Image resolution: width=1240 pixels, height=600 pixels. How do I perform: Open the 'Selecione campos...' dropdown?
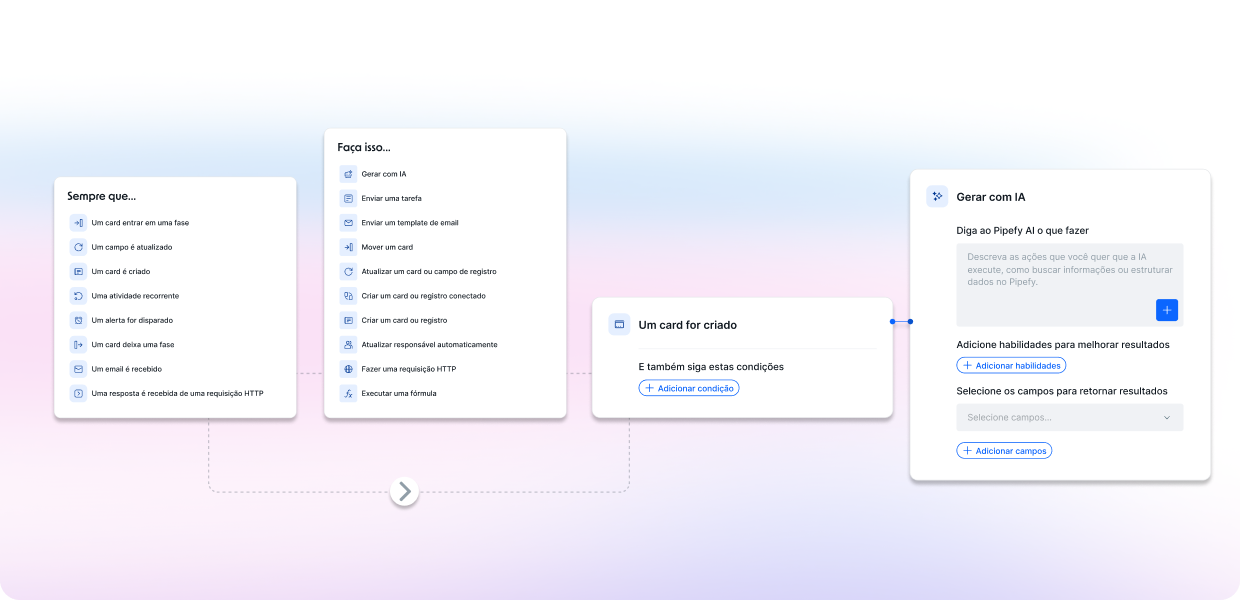1060,417
